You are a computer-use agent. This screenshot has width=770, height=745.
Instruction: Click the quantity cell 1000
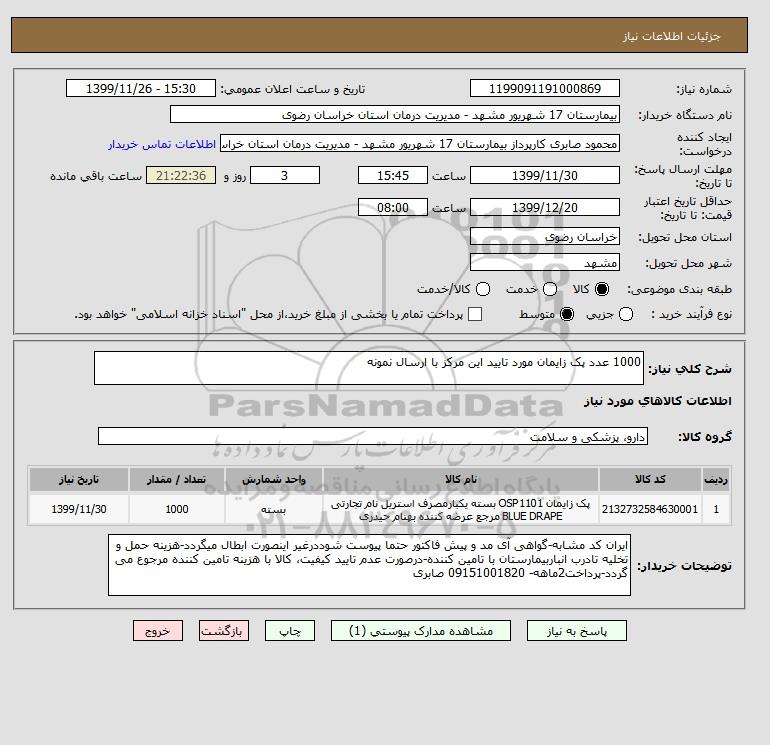[177, 509]
